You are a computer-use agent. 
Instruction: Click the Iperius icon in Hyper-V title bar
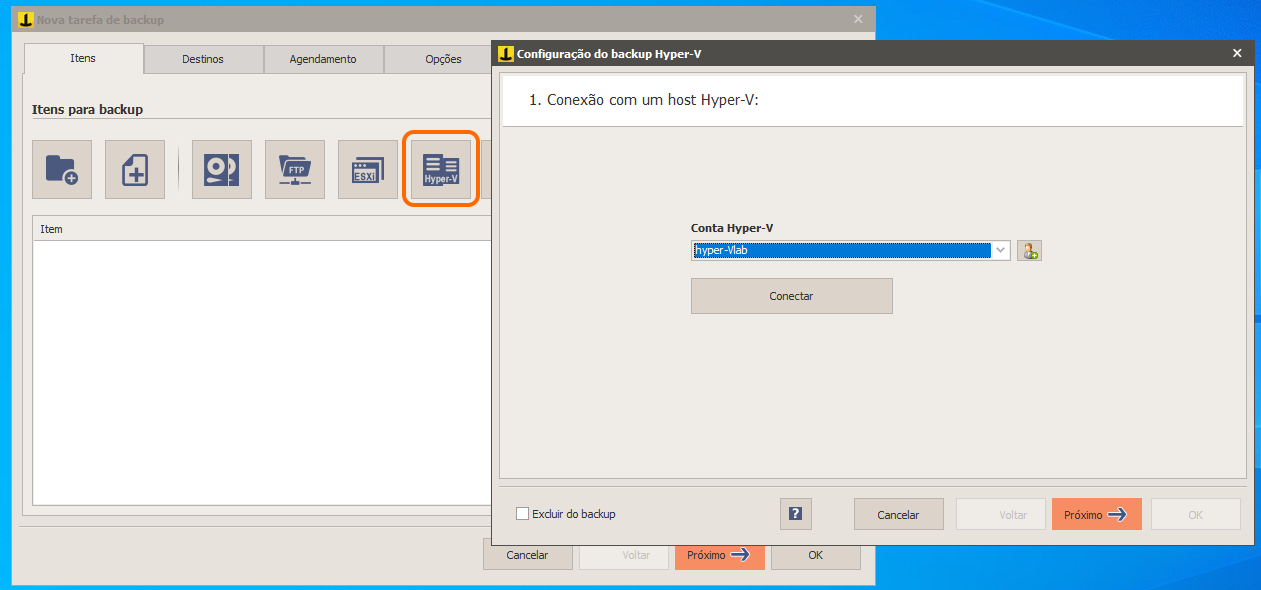pyautogui.click(x=506, y=54)
